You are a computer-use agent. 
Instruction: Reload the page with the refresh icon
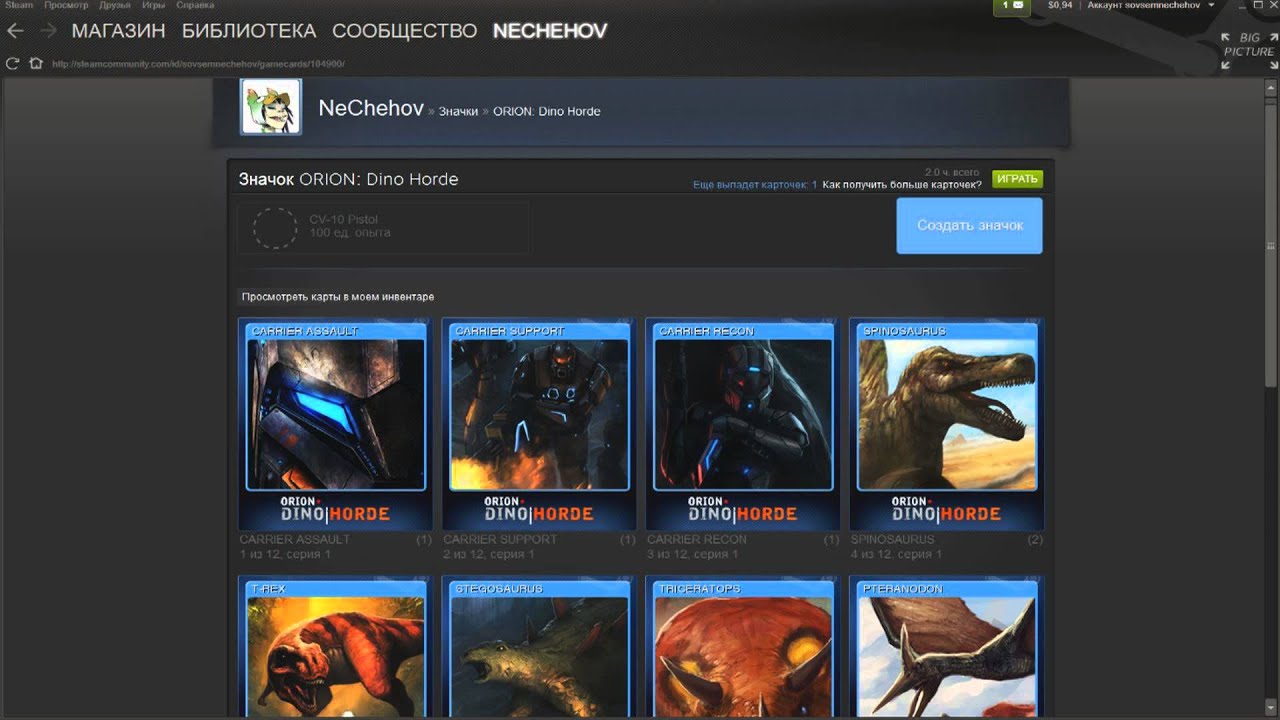point(13,63)
